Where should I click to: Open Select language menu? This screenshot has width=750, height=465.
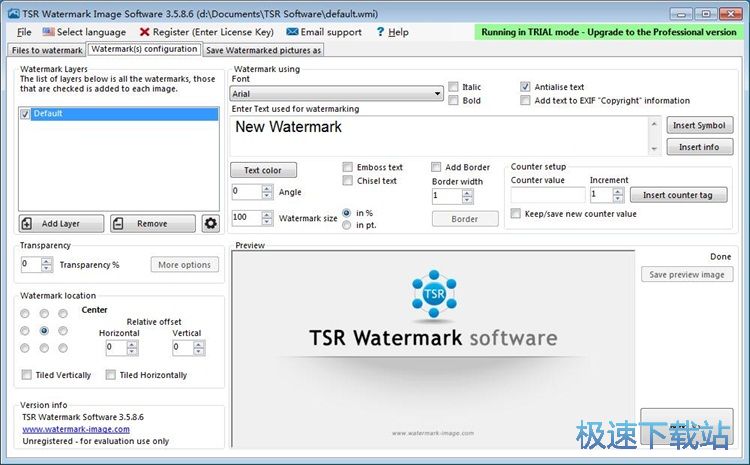point(84,32)
